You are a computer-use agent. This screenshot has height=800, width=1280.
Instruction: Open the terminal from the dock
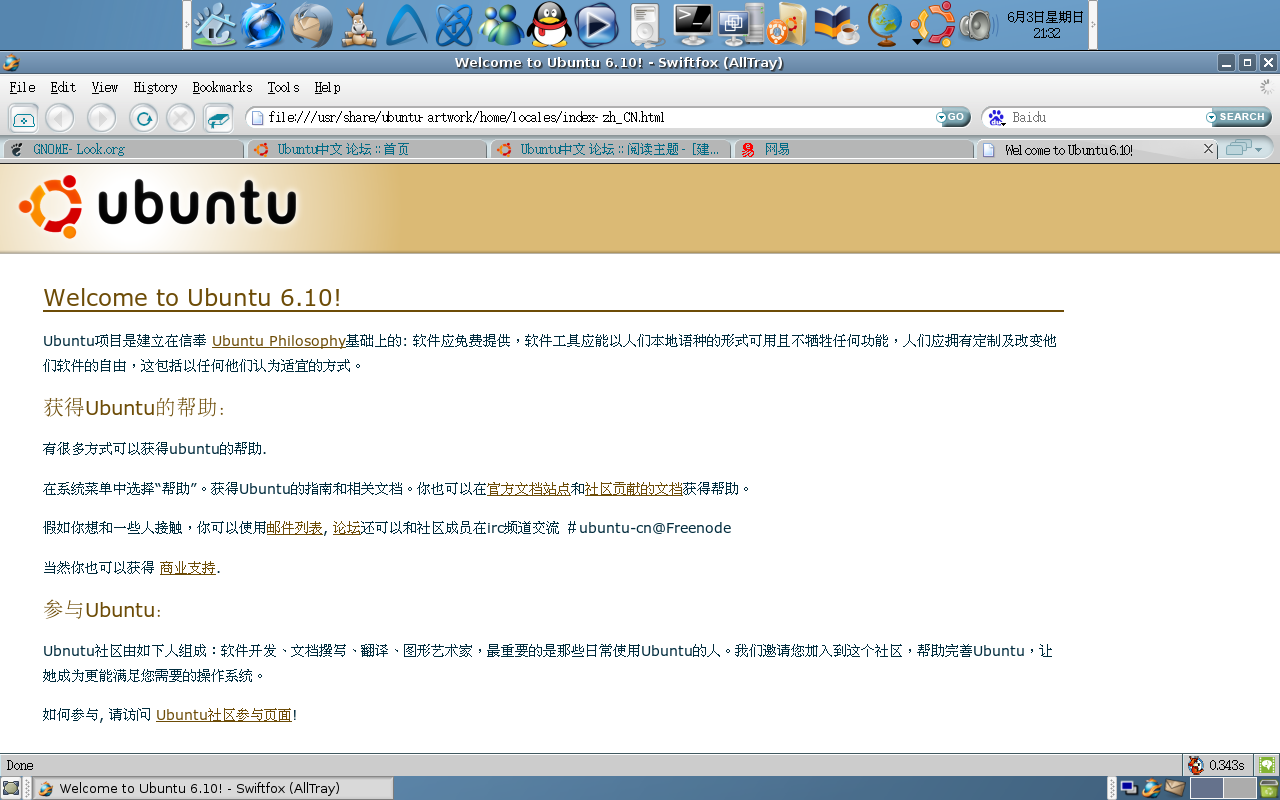[x=693, y=25]
